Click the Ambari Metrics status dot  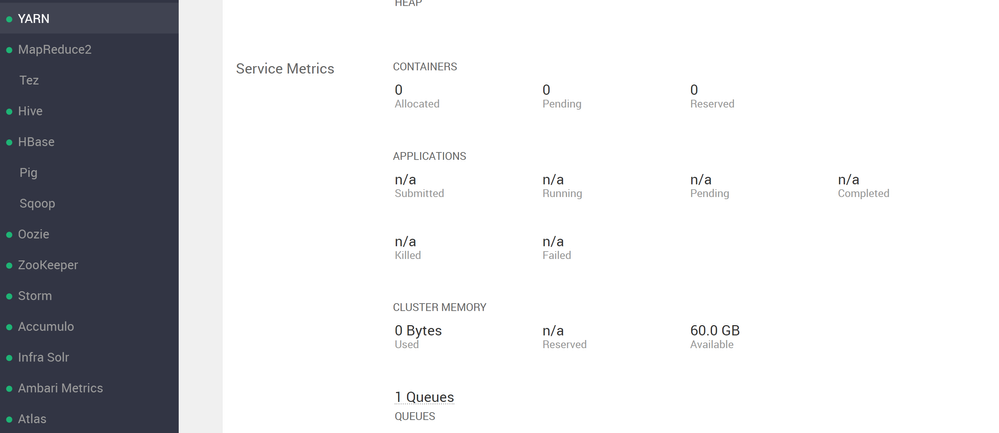(x=9, y=389)
